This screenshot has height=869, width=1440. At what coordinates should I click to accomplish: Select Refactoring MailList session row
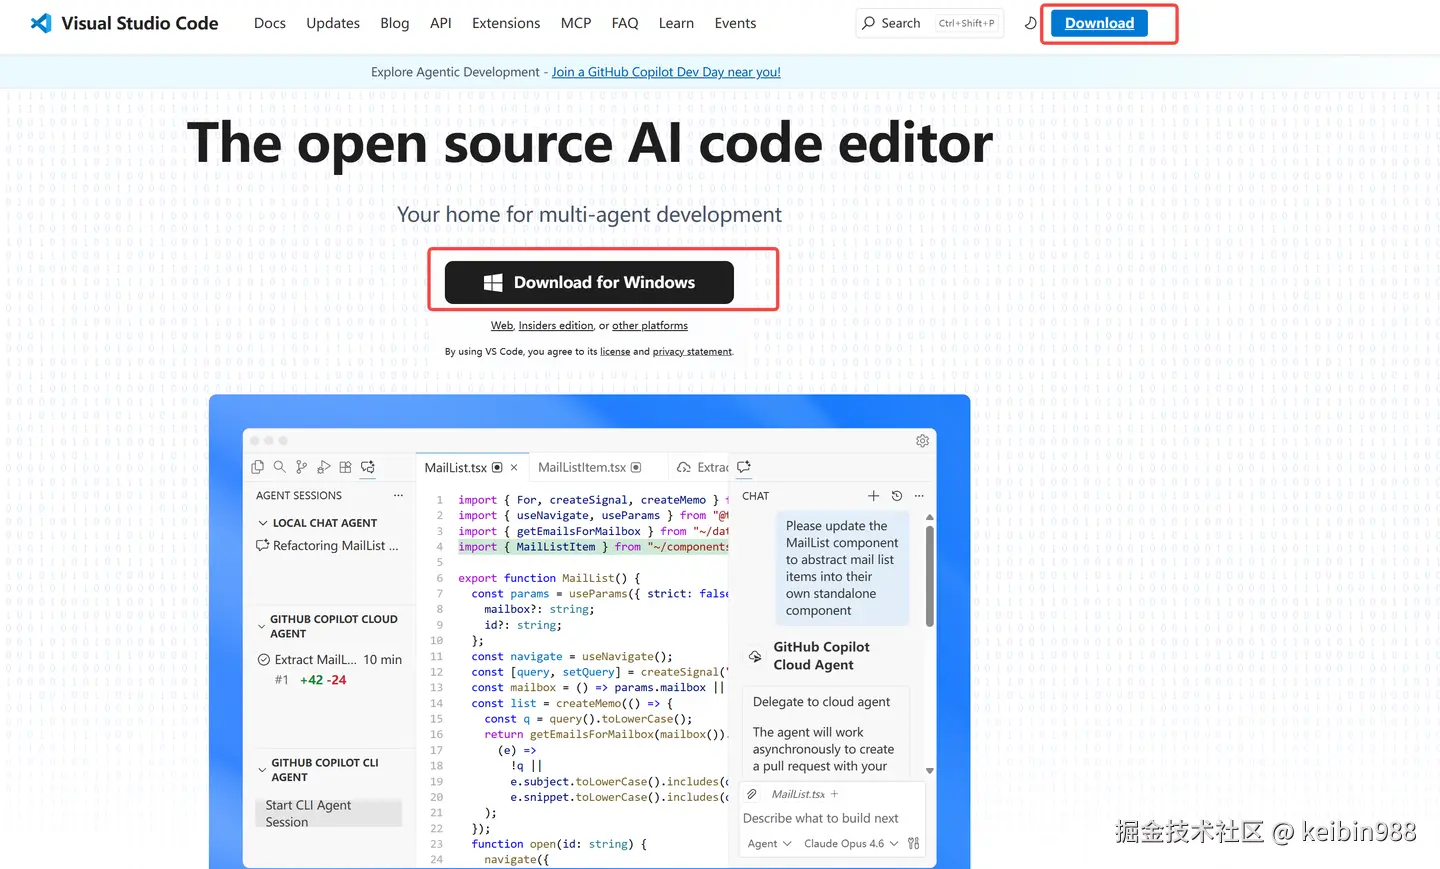coord(328,546)
